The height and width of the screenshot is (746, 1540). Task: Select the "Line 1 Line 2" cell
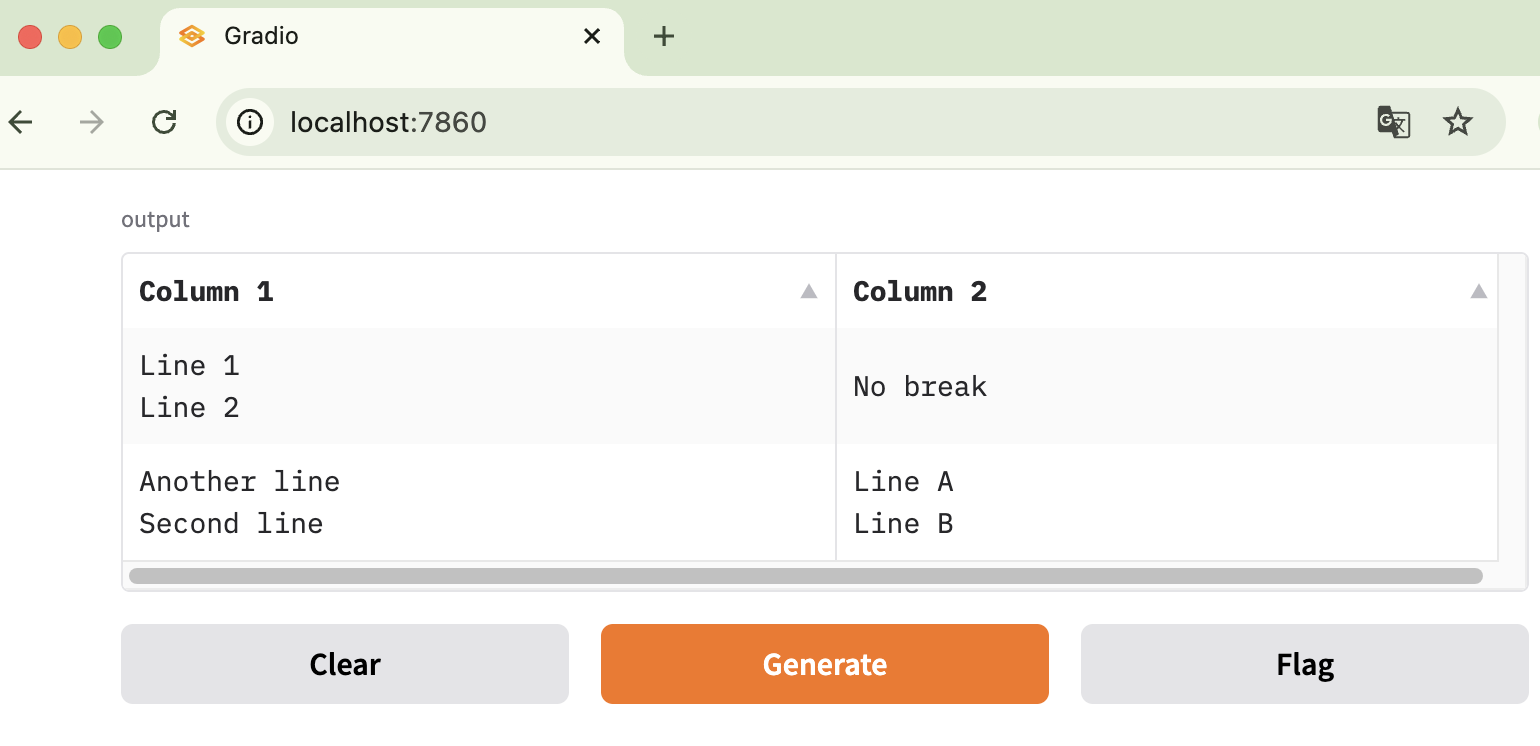[x=478, y=387]
